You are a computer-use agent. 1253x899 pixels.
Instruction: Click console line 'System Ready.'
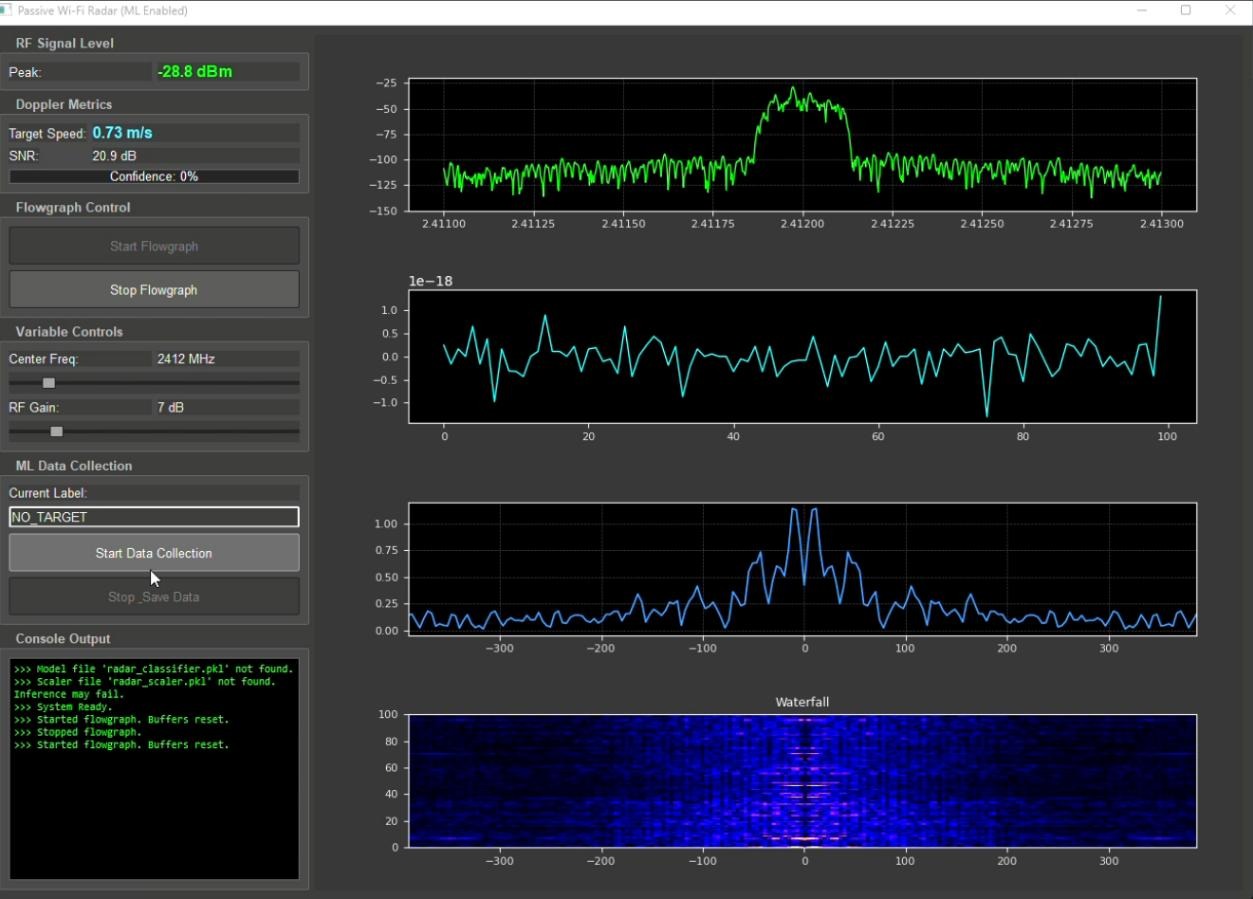[x=63, y=707]
